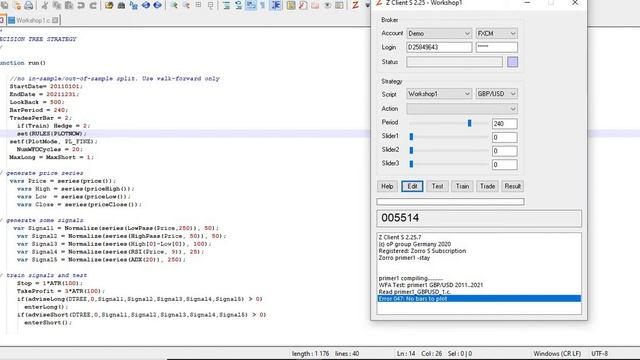Screen dimensions: 640x360
Task: Click the Redo arrow icon
Action: pyautogui.click(x=93, y=5)
